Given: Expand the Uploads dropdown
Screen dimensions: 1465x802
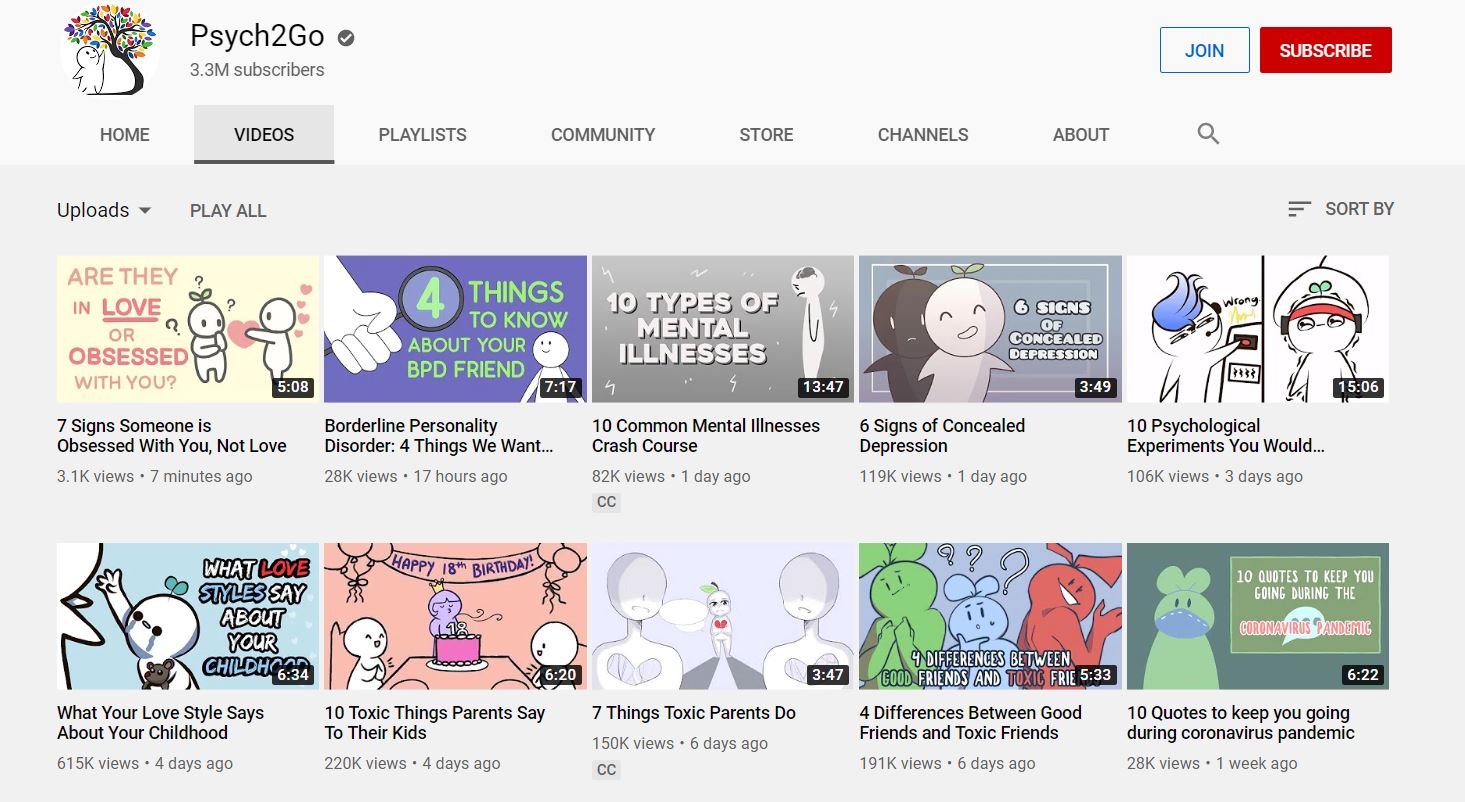Looking at the screenshot, I should click(x=104, y=210).
